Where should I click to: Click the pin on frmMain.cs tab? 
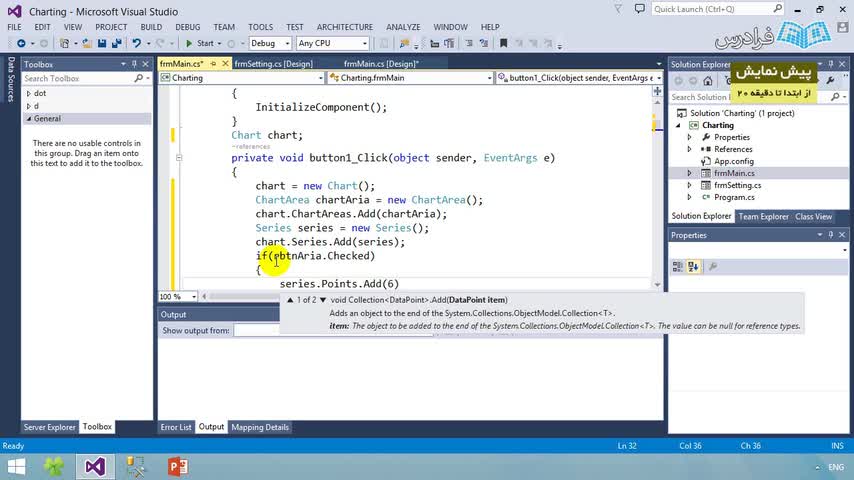coord(213,64)
